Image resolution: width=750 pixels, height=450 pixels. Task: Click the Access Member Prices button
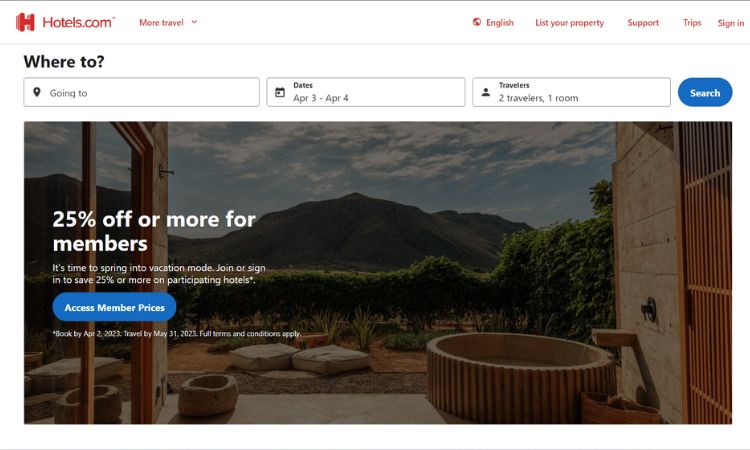click(x=114, y=307)
